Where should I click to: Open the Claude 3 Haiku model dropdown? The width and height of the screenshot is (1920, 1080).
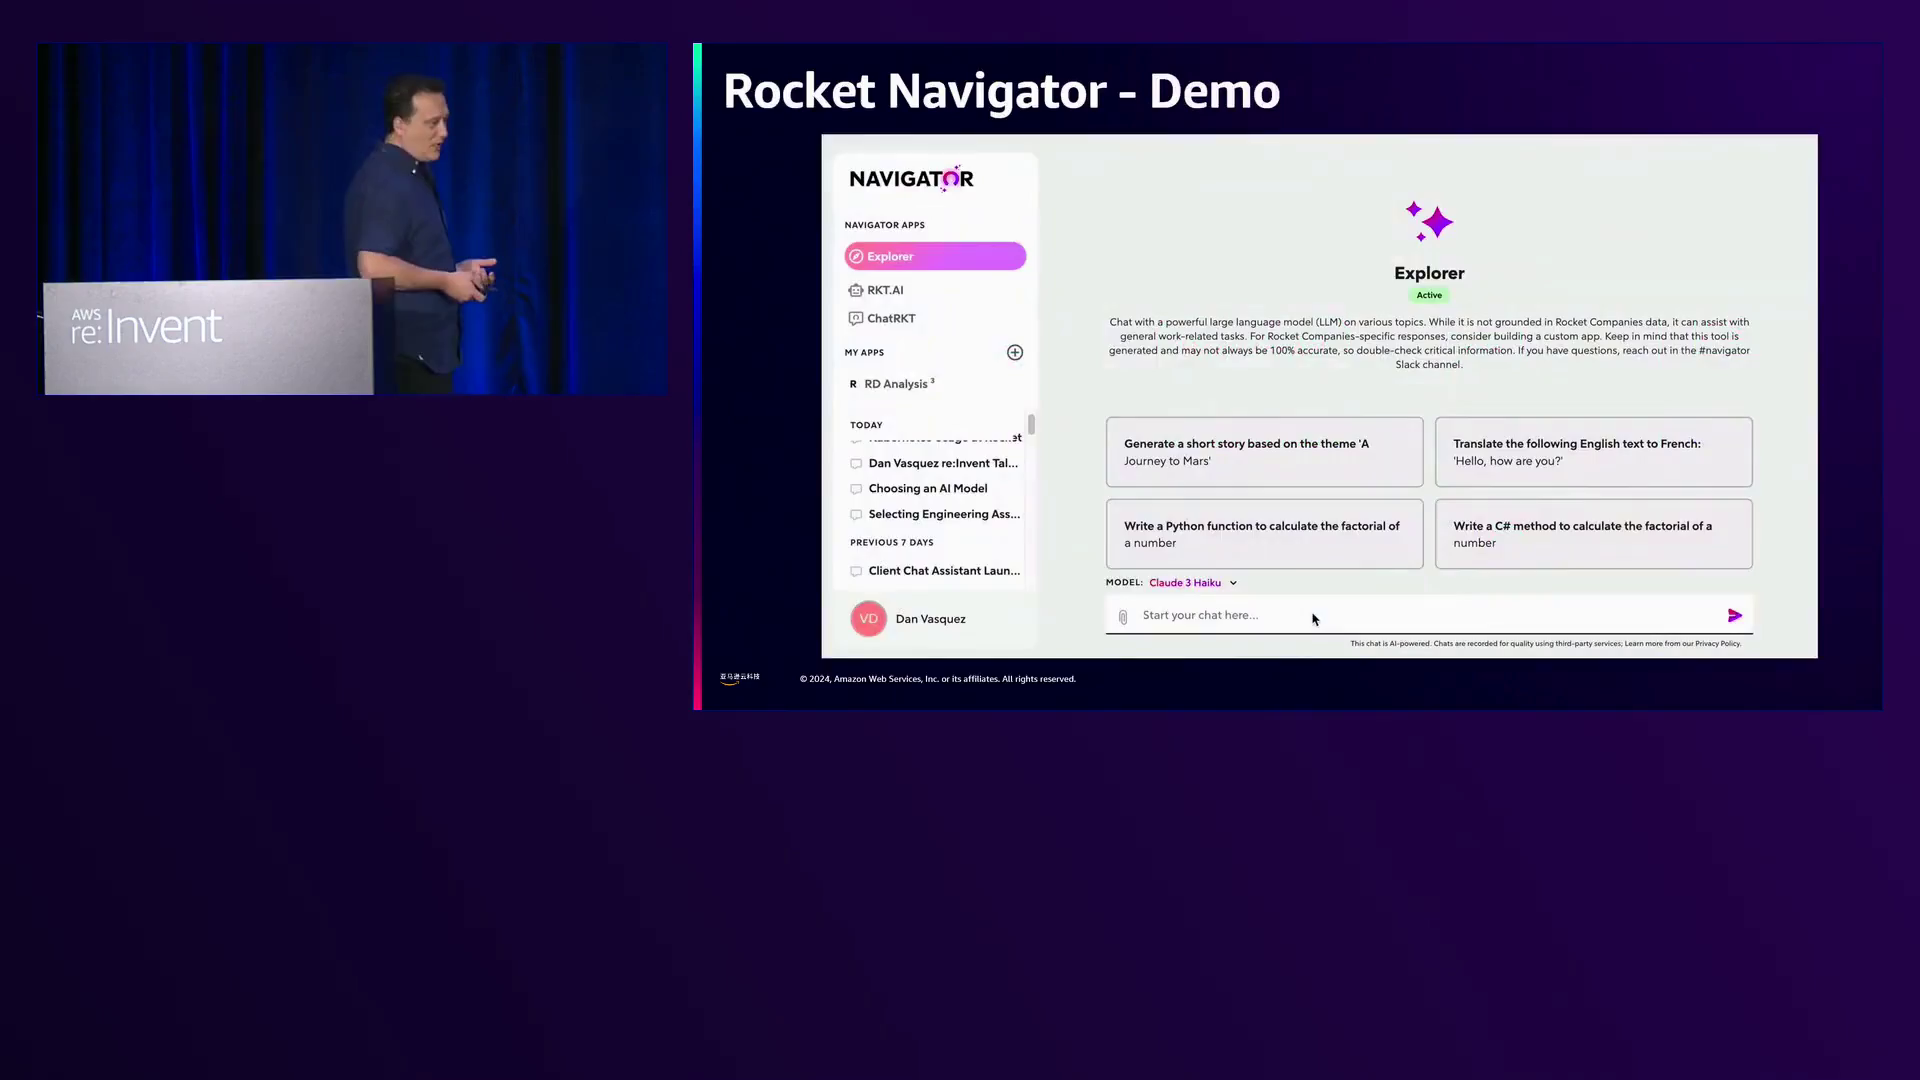(1185, 583)
